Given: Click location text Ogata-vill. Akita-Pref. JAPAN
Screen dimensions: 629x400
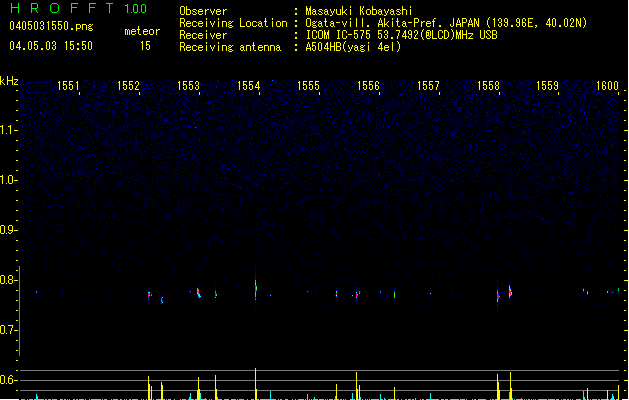Looking at the screenshot, I should [392, 23].
